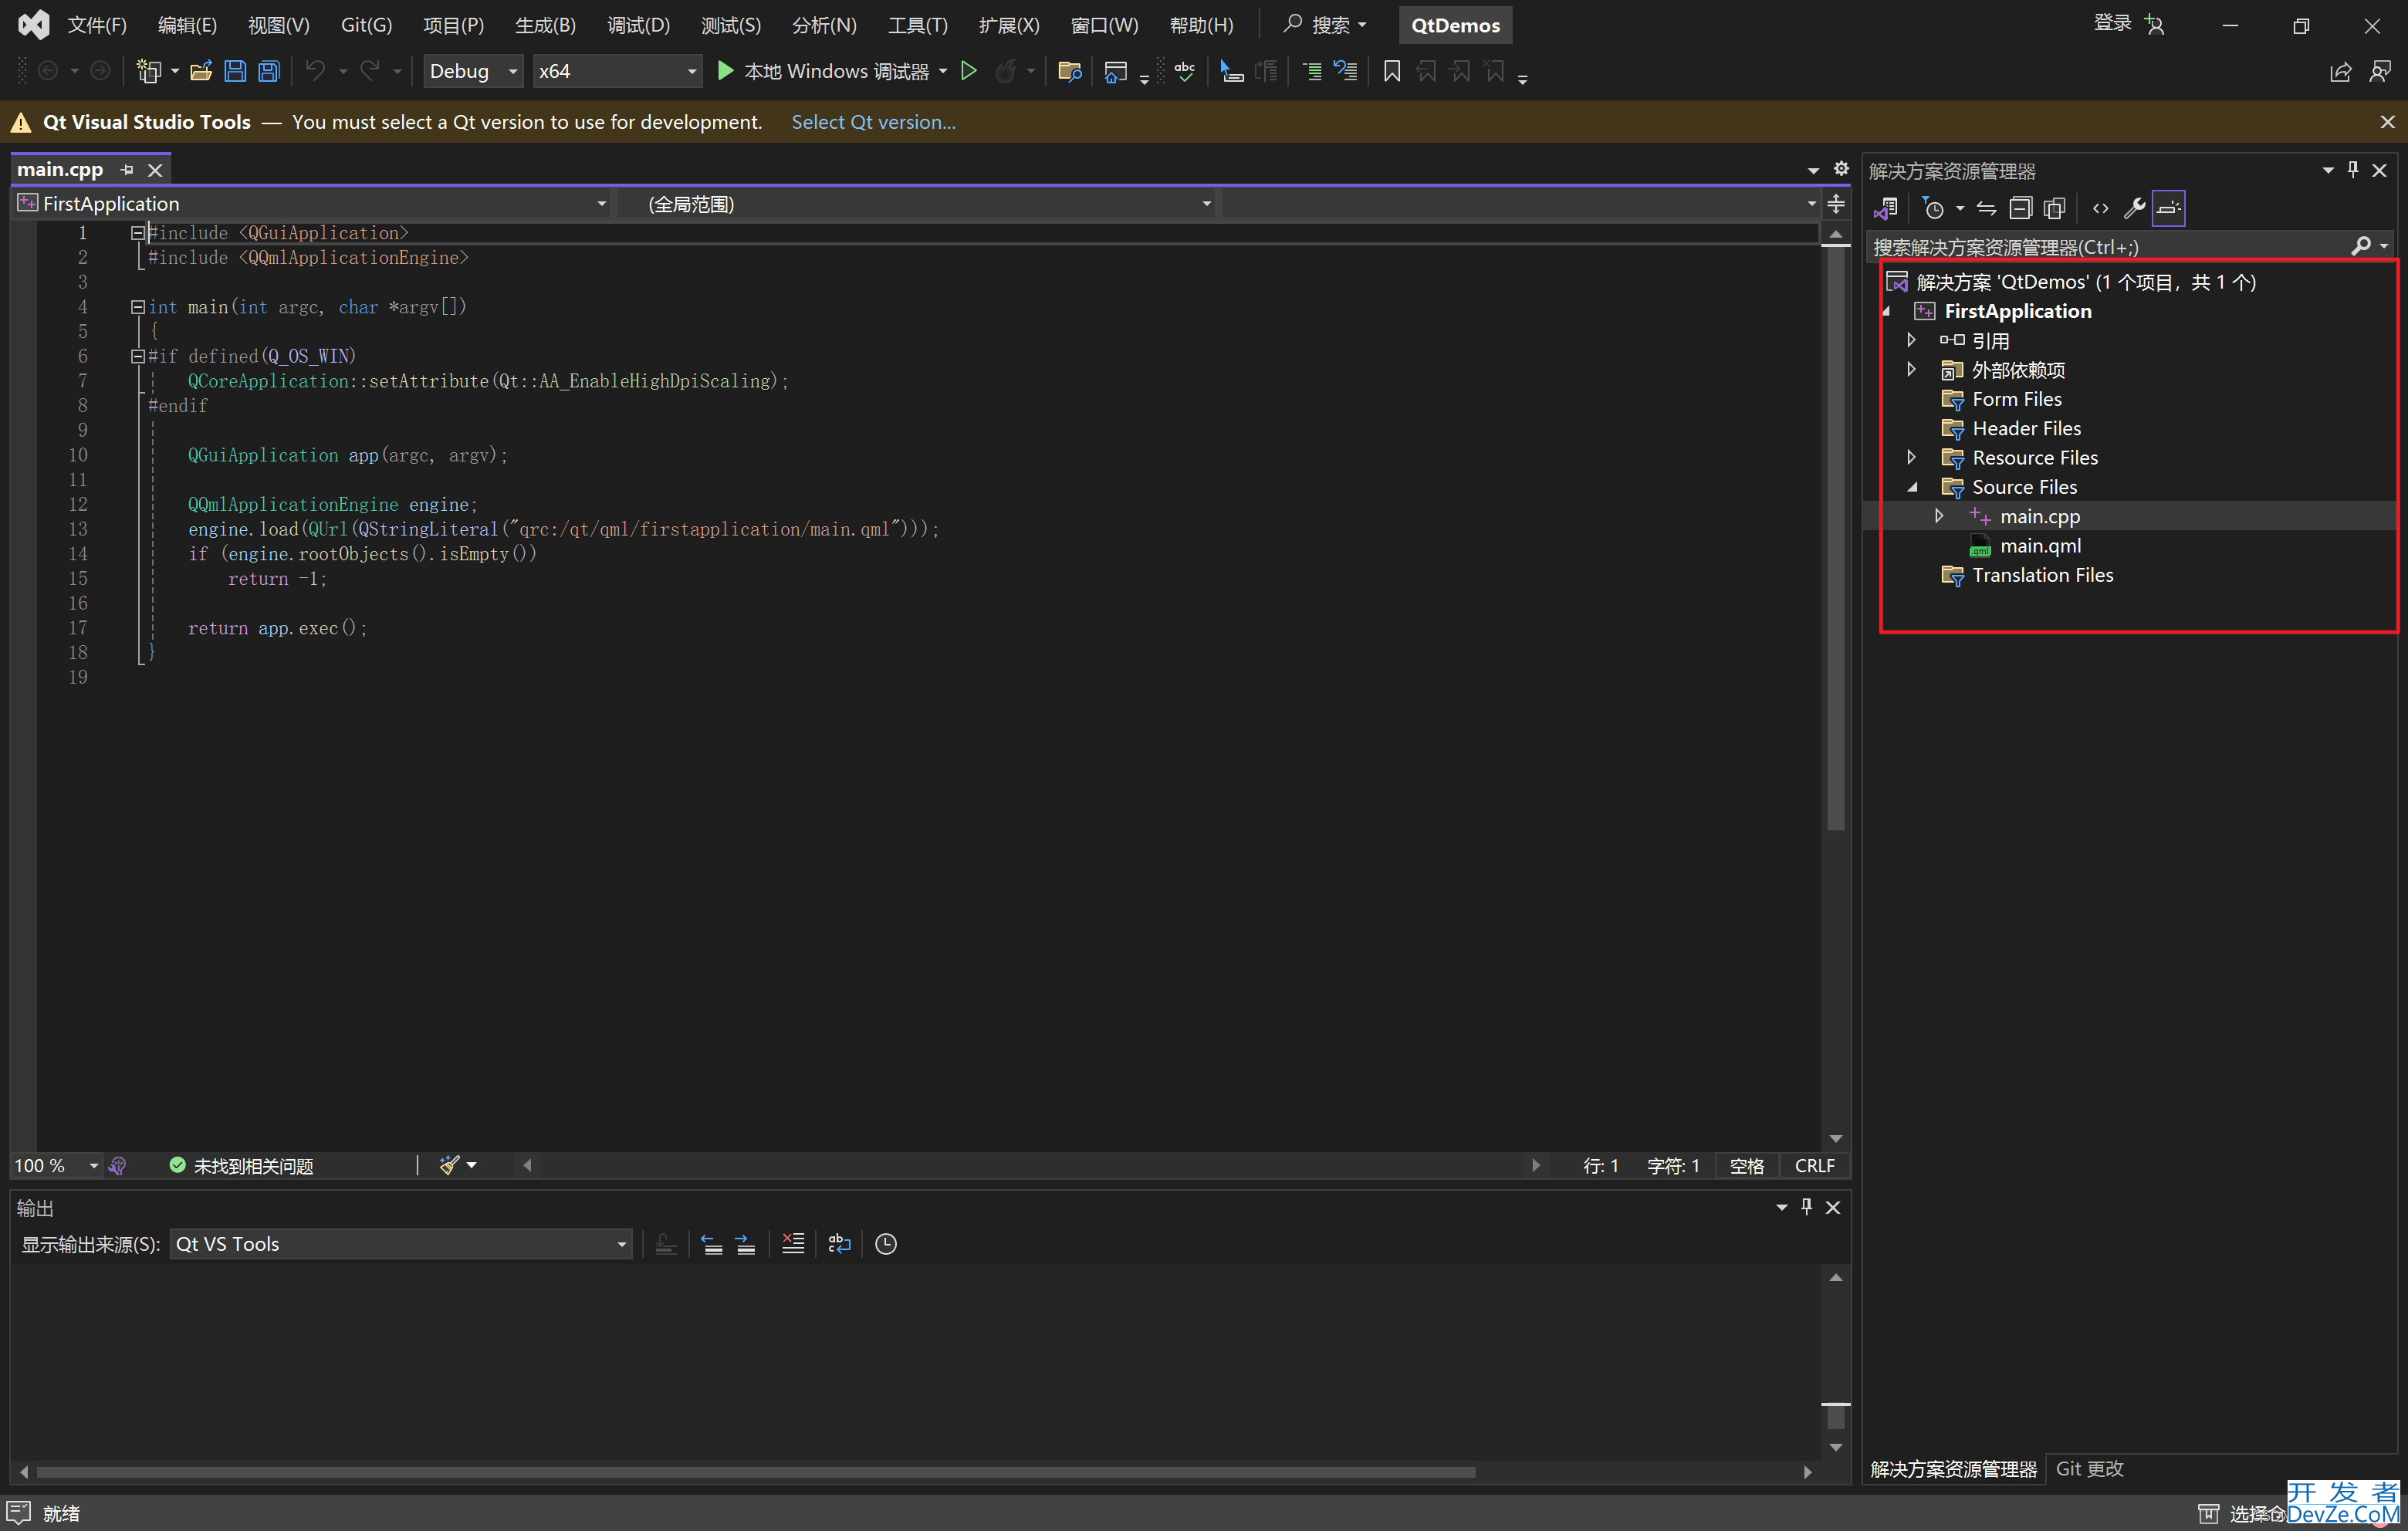
Task: Collapse the #include block fold marker
Action: coord(138,233)
